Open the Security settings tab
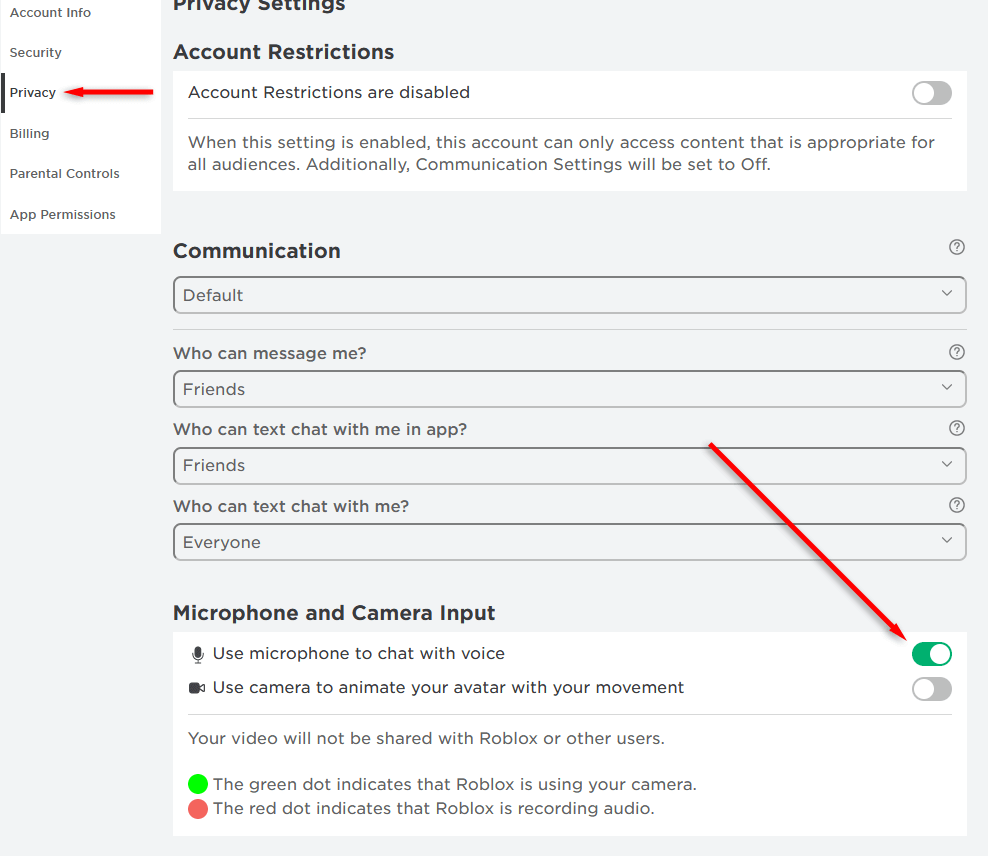This screenshot has height=856, width=988. tap(36, 53)
